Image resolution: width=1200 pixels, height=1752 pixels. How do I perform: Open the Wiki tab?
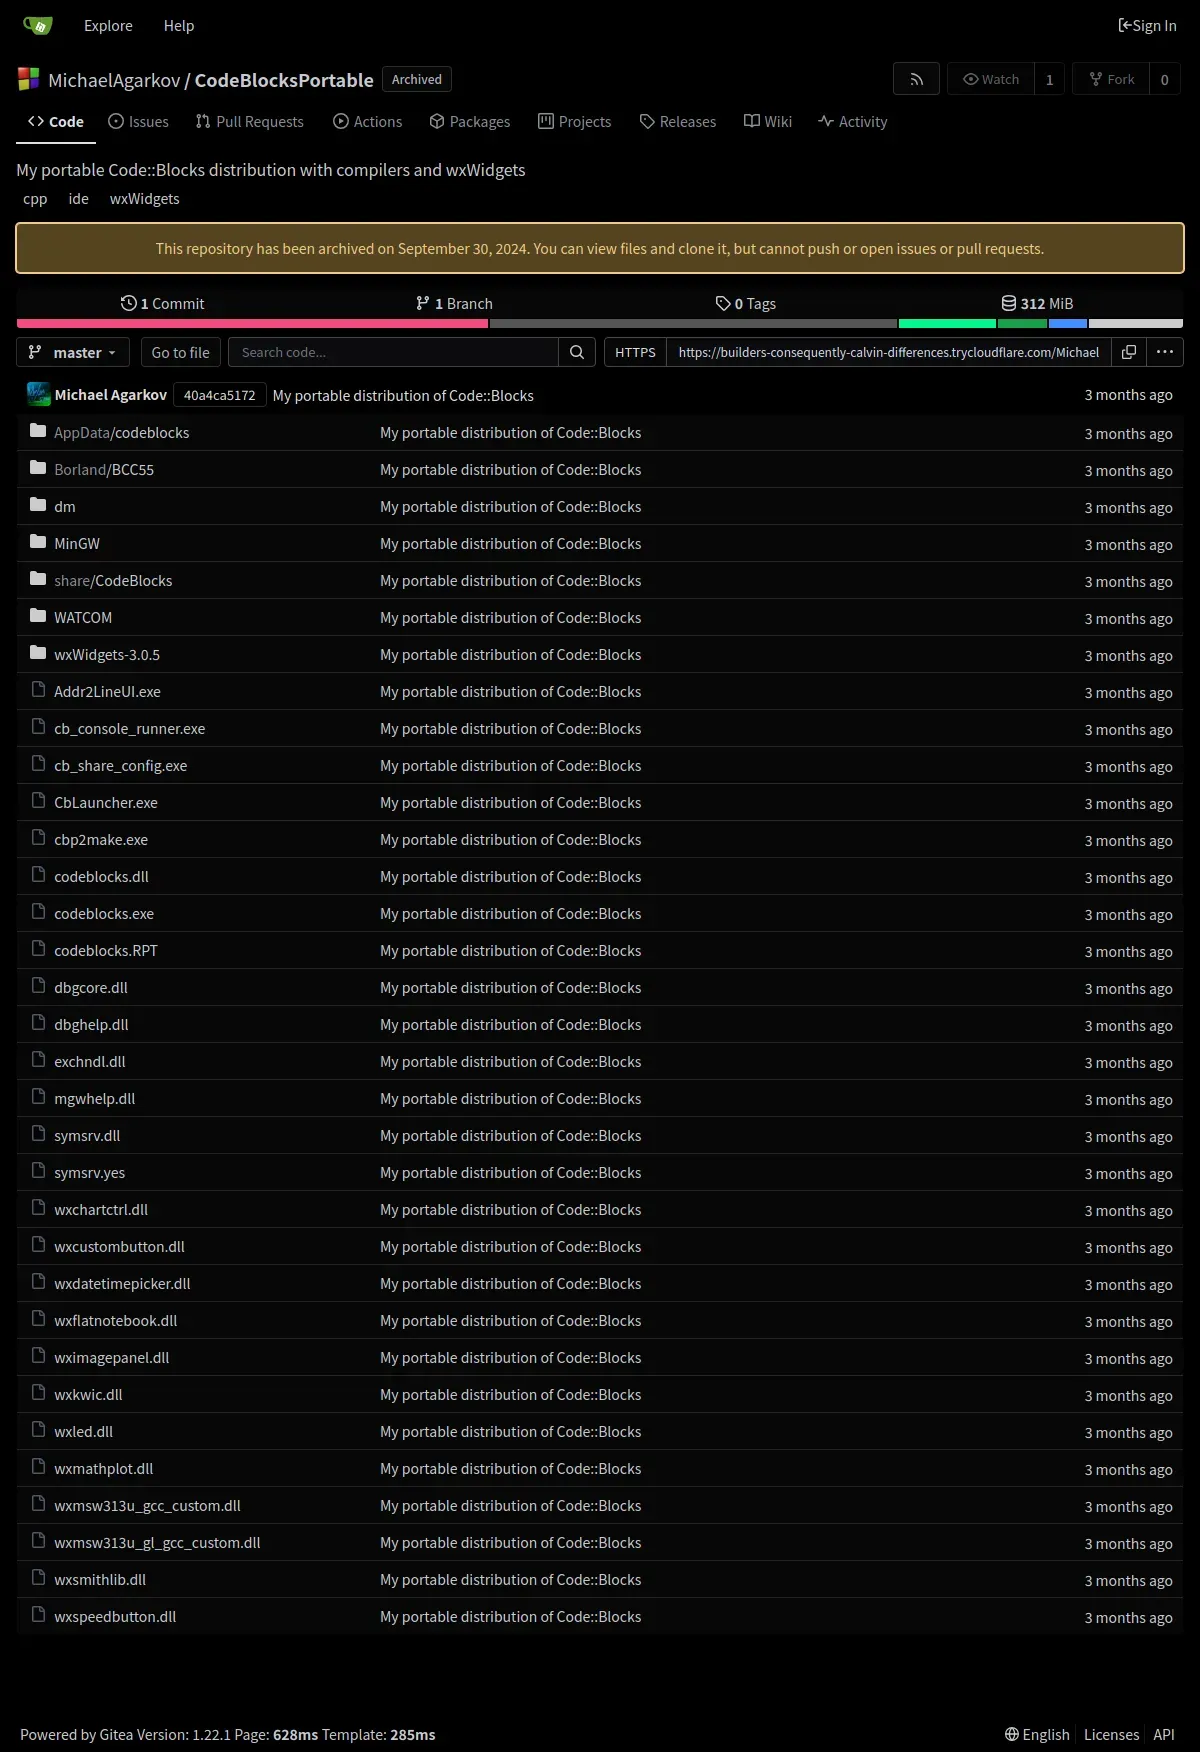coord(768,122)
